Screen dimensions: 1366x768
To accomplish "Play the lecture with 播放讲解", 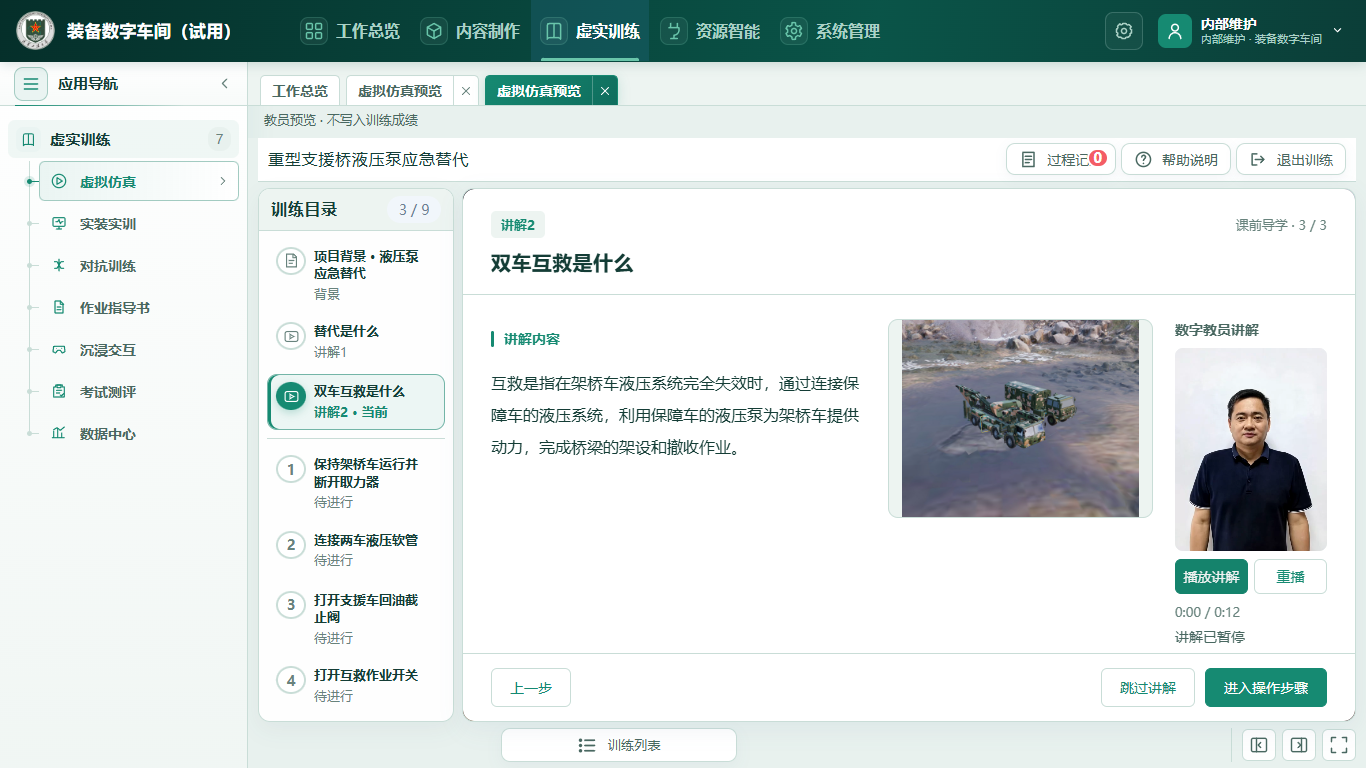I will pos(1211,577).
